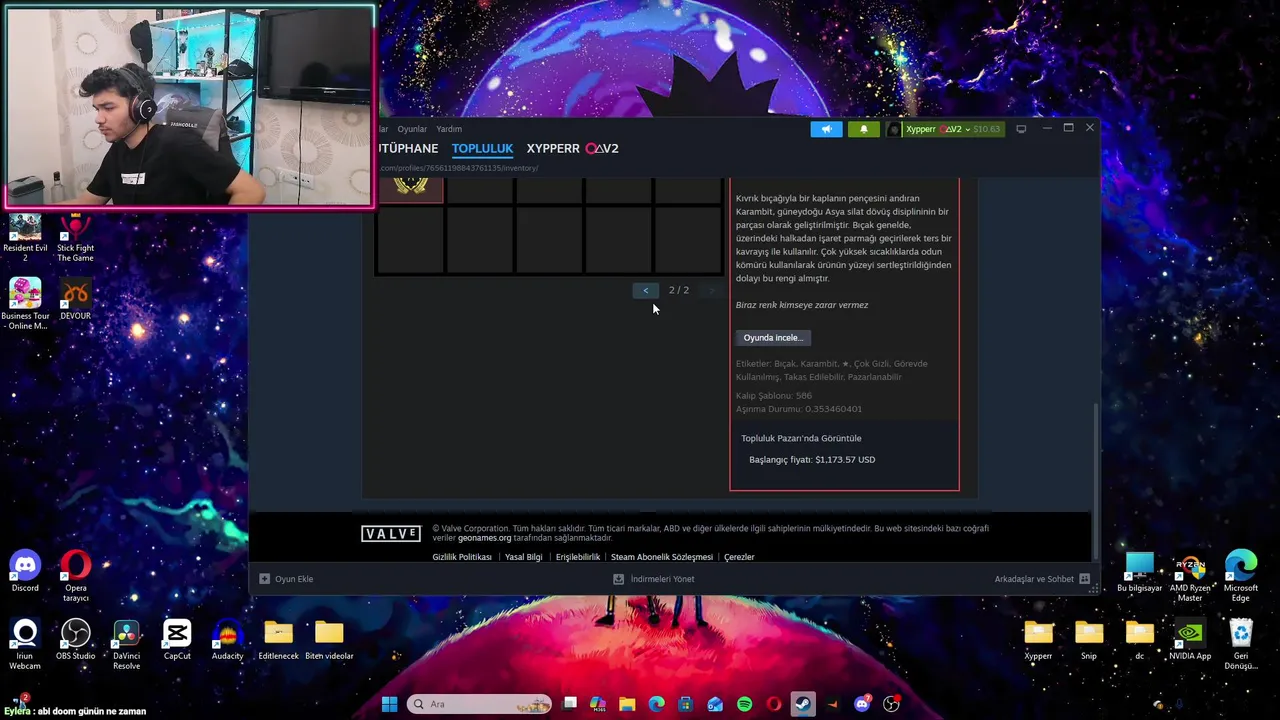1280x720 pixels.
Task: Open Microsoft Edge desktop shortcut
Action: click(1241, 577)
